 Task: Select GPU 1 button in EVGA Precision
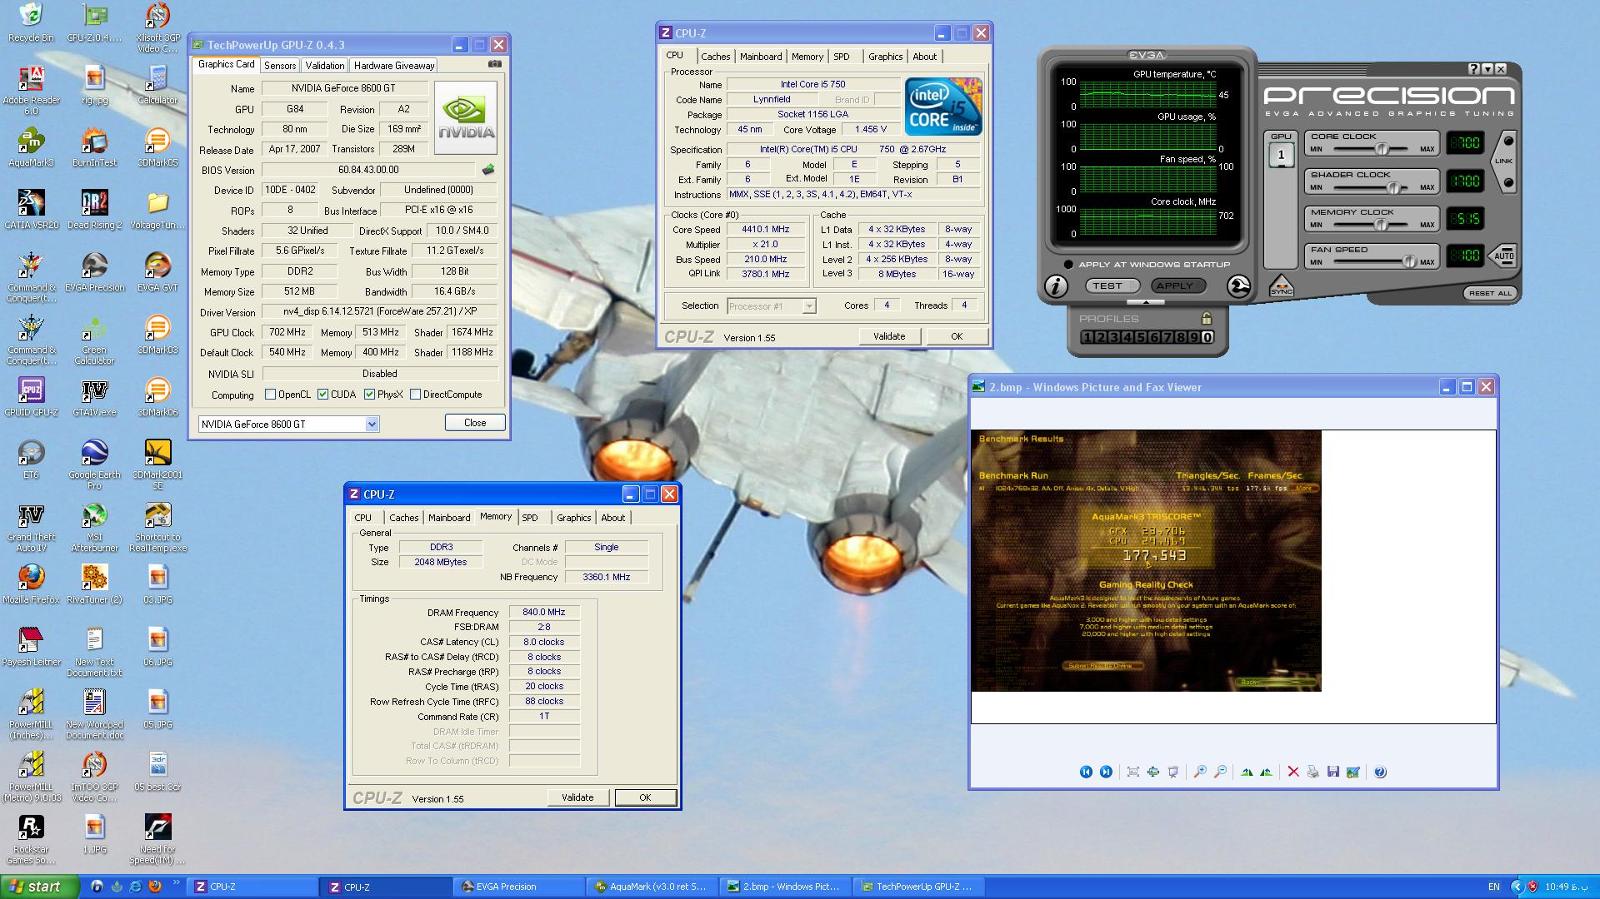point(1281,155)
